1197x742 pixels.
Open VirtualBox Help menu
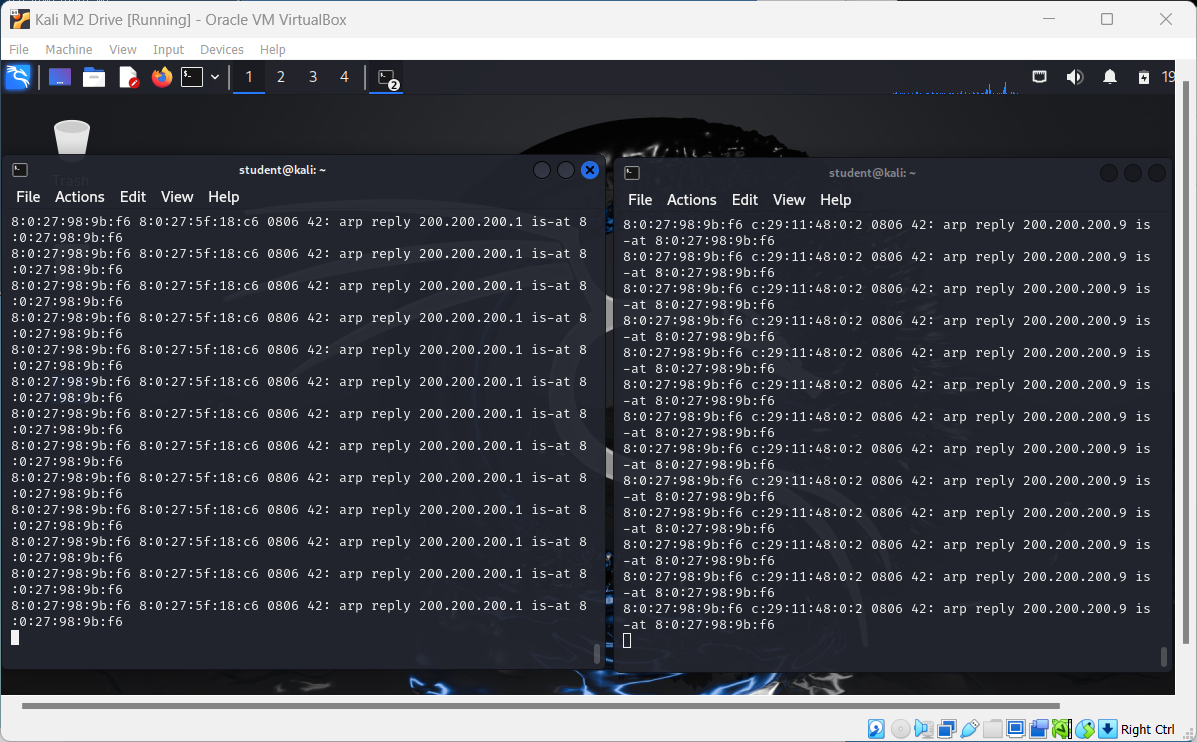point(273,50)
